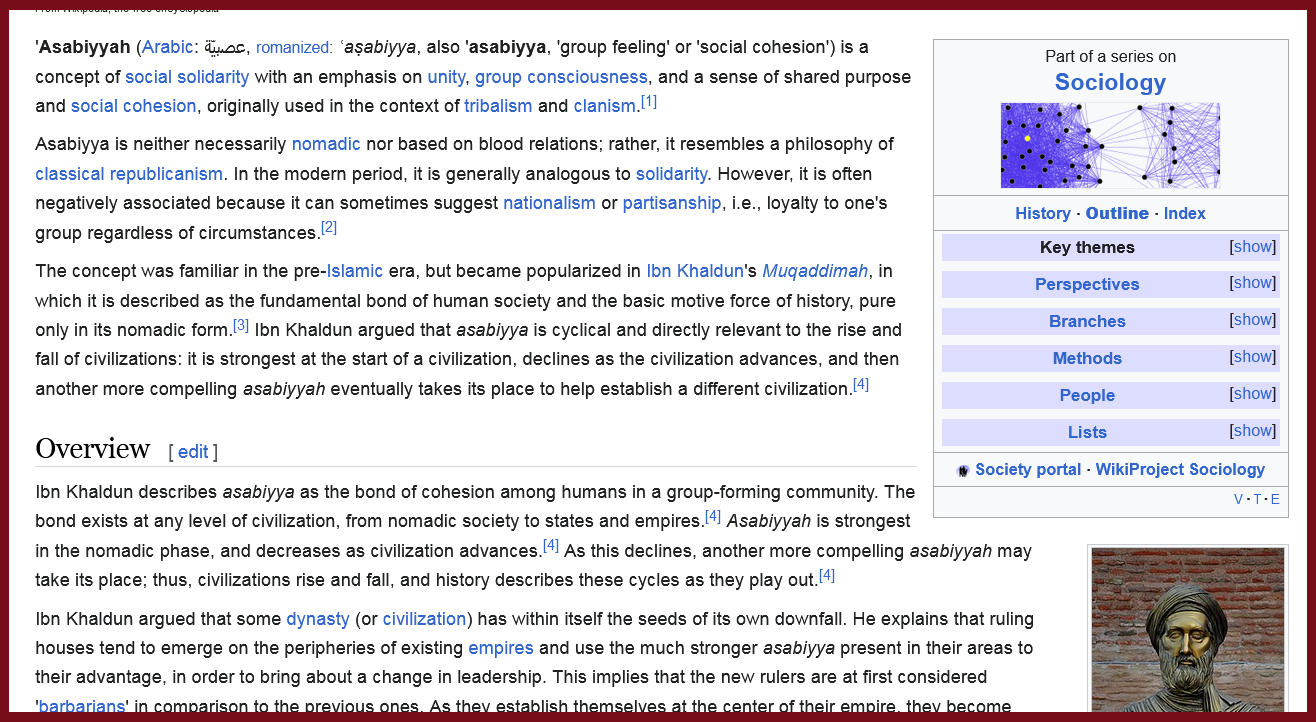Open the Sociology series title link
Screen dimensions: 1316x722
(x=1110, y=82)
